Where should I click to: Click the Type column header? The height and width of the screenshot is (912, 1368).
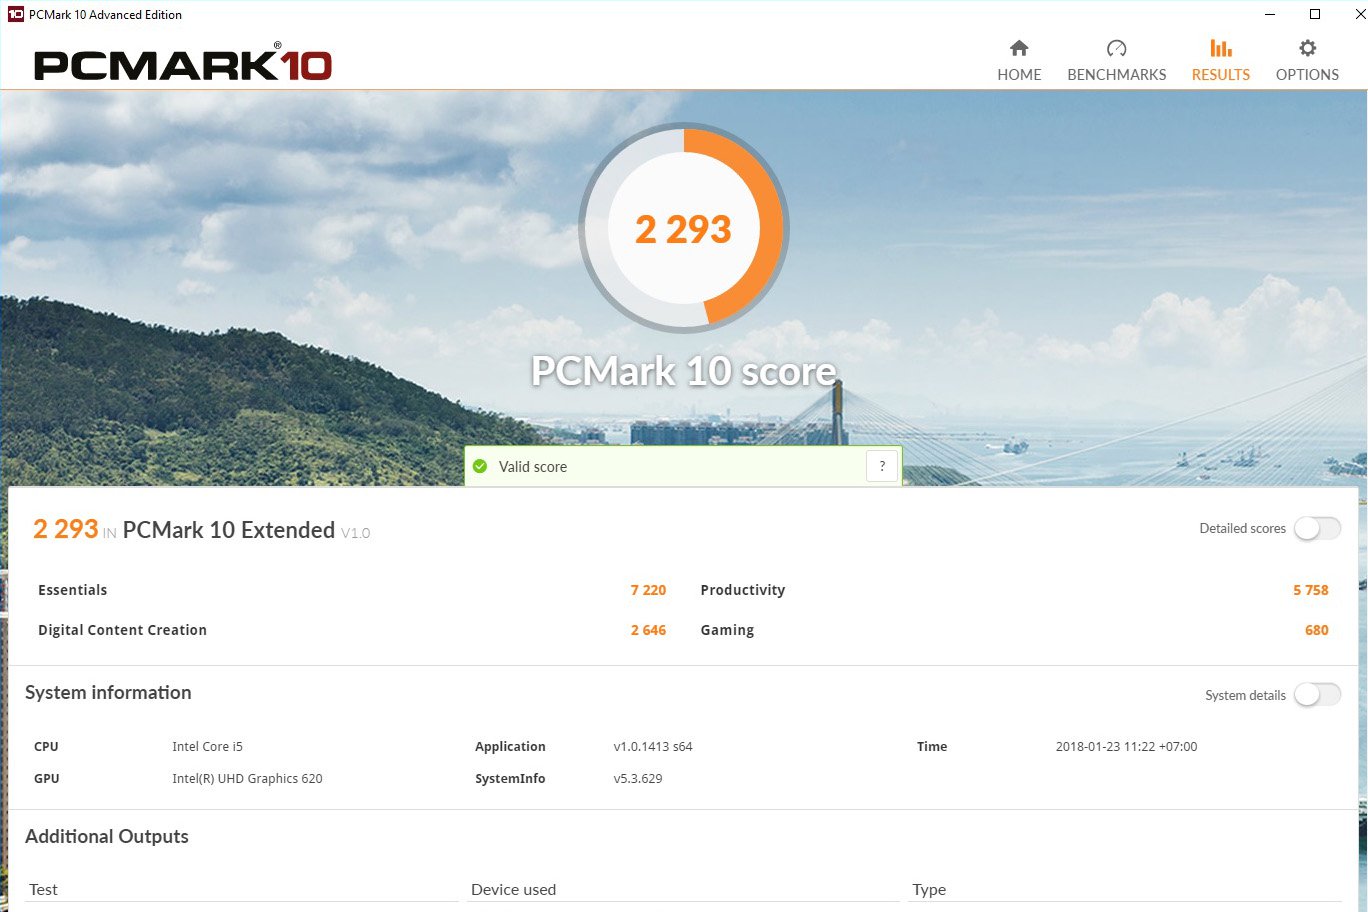click(929, 890)
